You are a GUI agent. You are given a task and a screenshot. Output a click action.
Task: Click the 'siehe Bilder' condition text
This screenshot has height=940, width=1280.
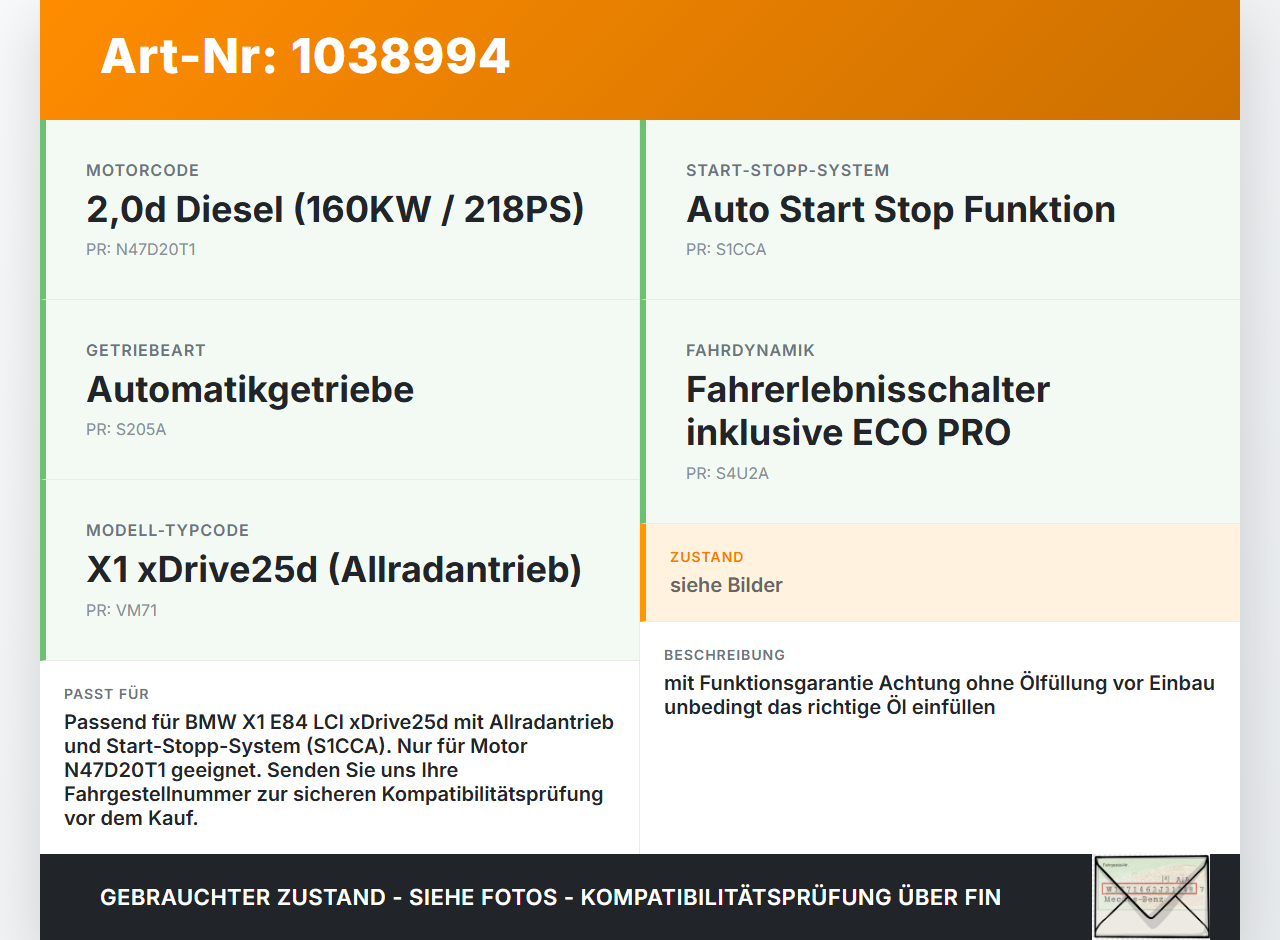[726, 585]
